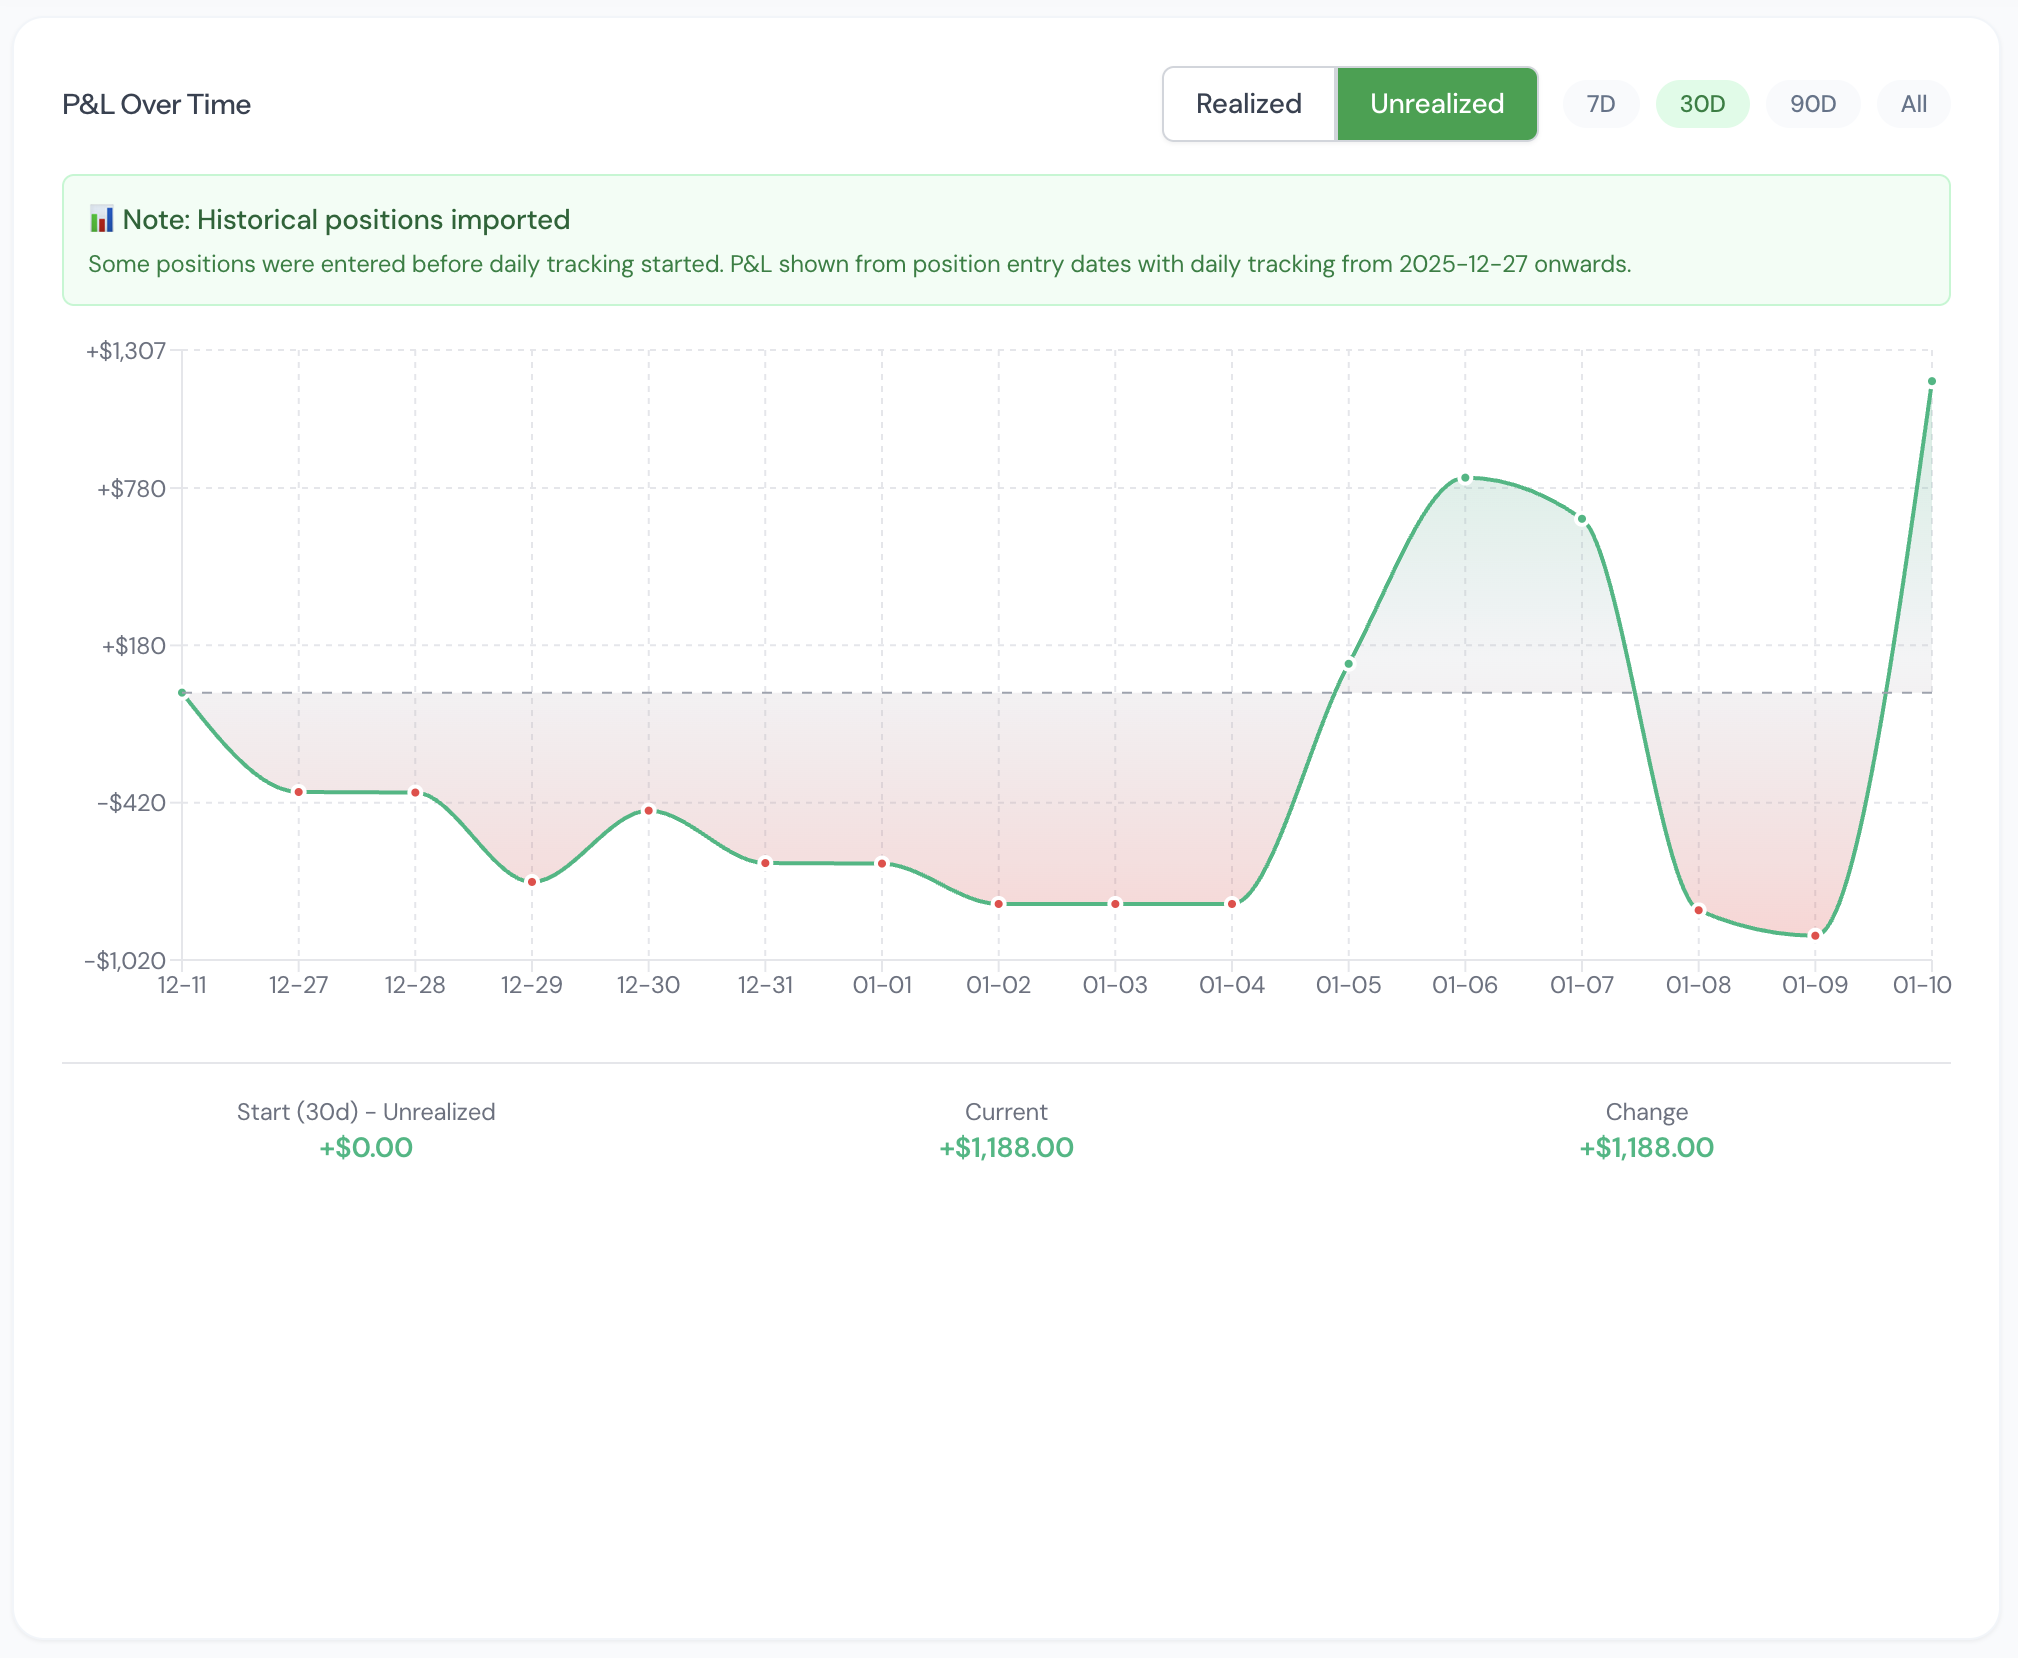Select the All time range
This screenshot has width=2018, height=1658.
(x=1913, y=103)
